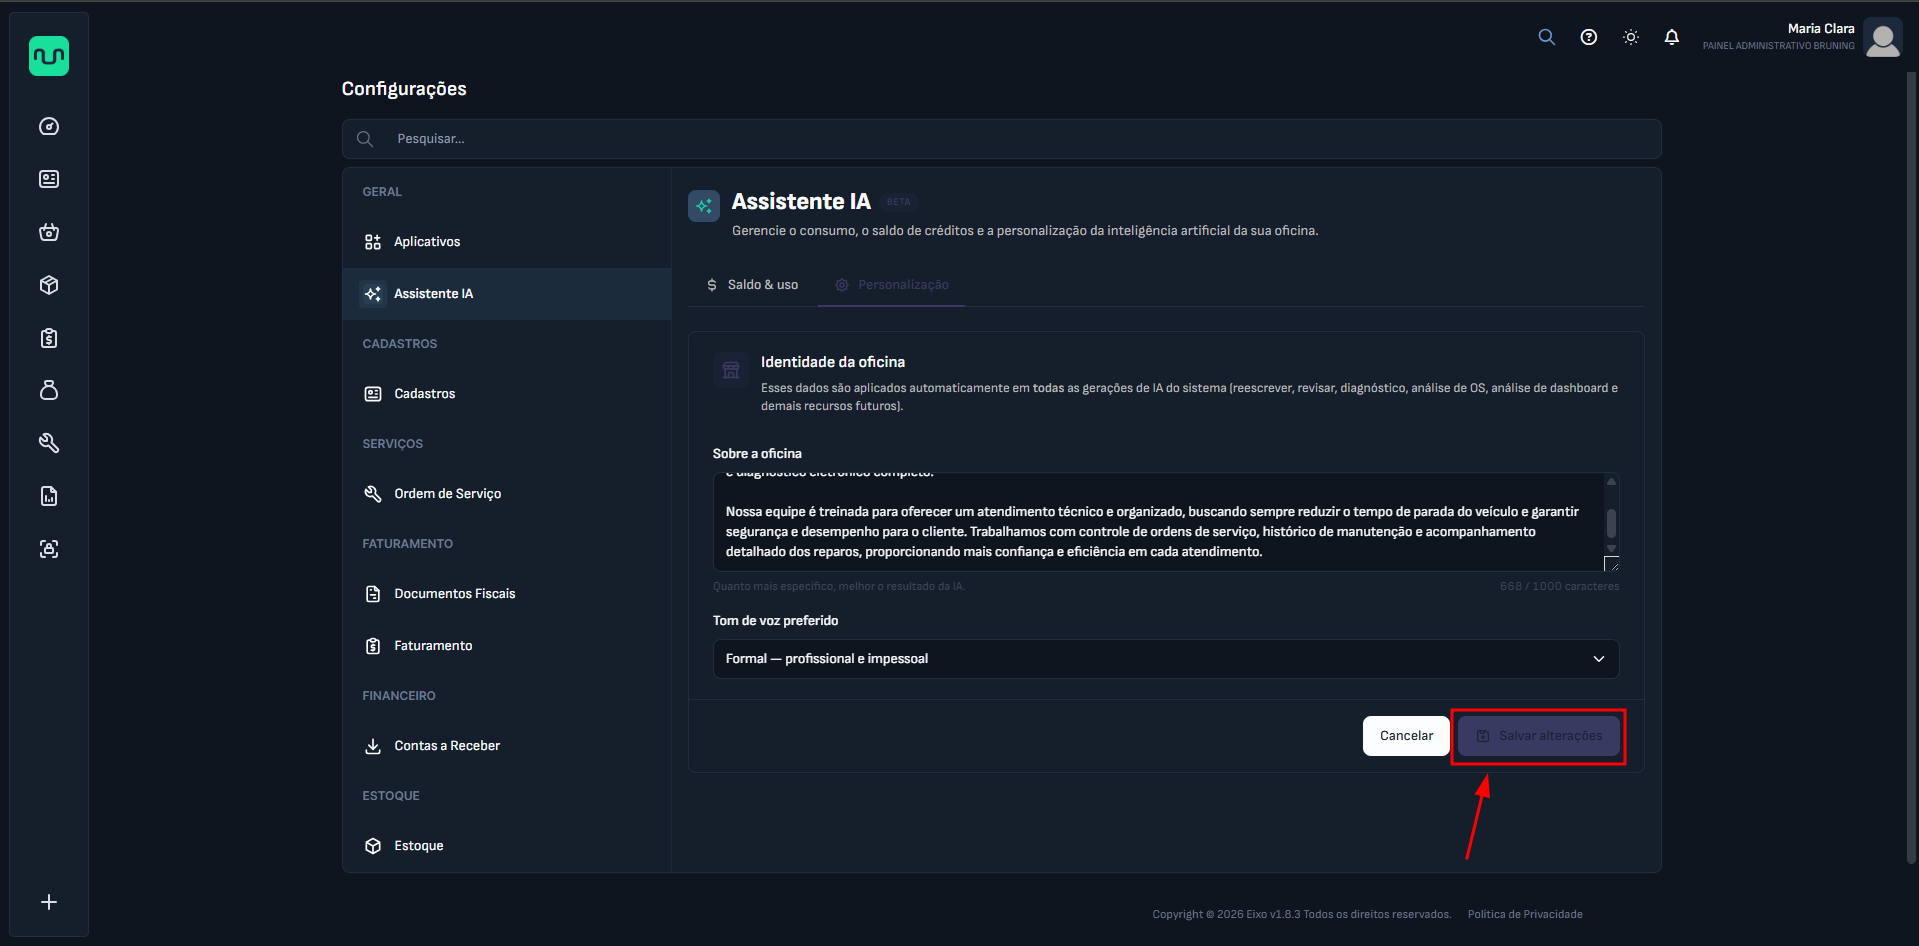
Task: Open the user scan icon in sidebar
Action: [49, 549]
